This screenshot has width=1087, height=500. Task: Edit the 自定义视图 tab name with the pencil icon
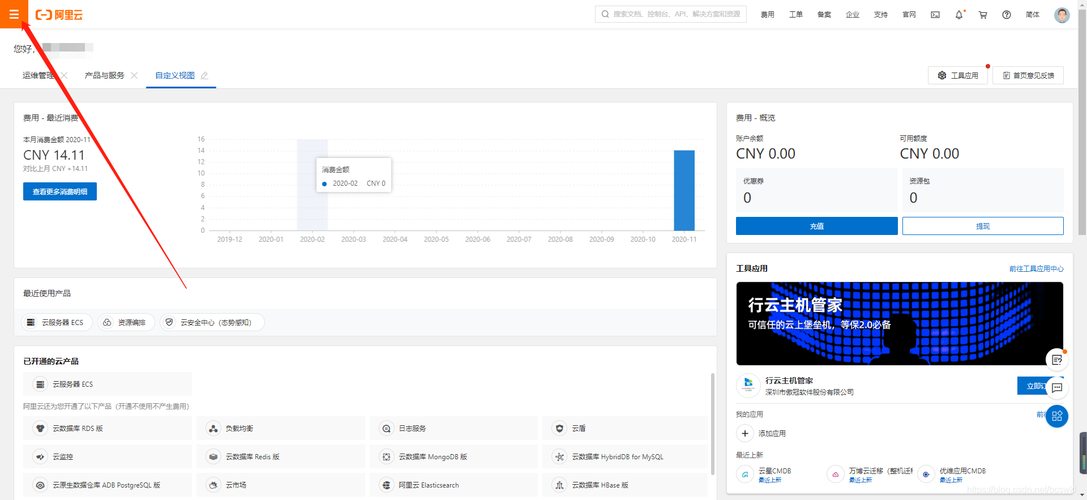pos(204,75)
